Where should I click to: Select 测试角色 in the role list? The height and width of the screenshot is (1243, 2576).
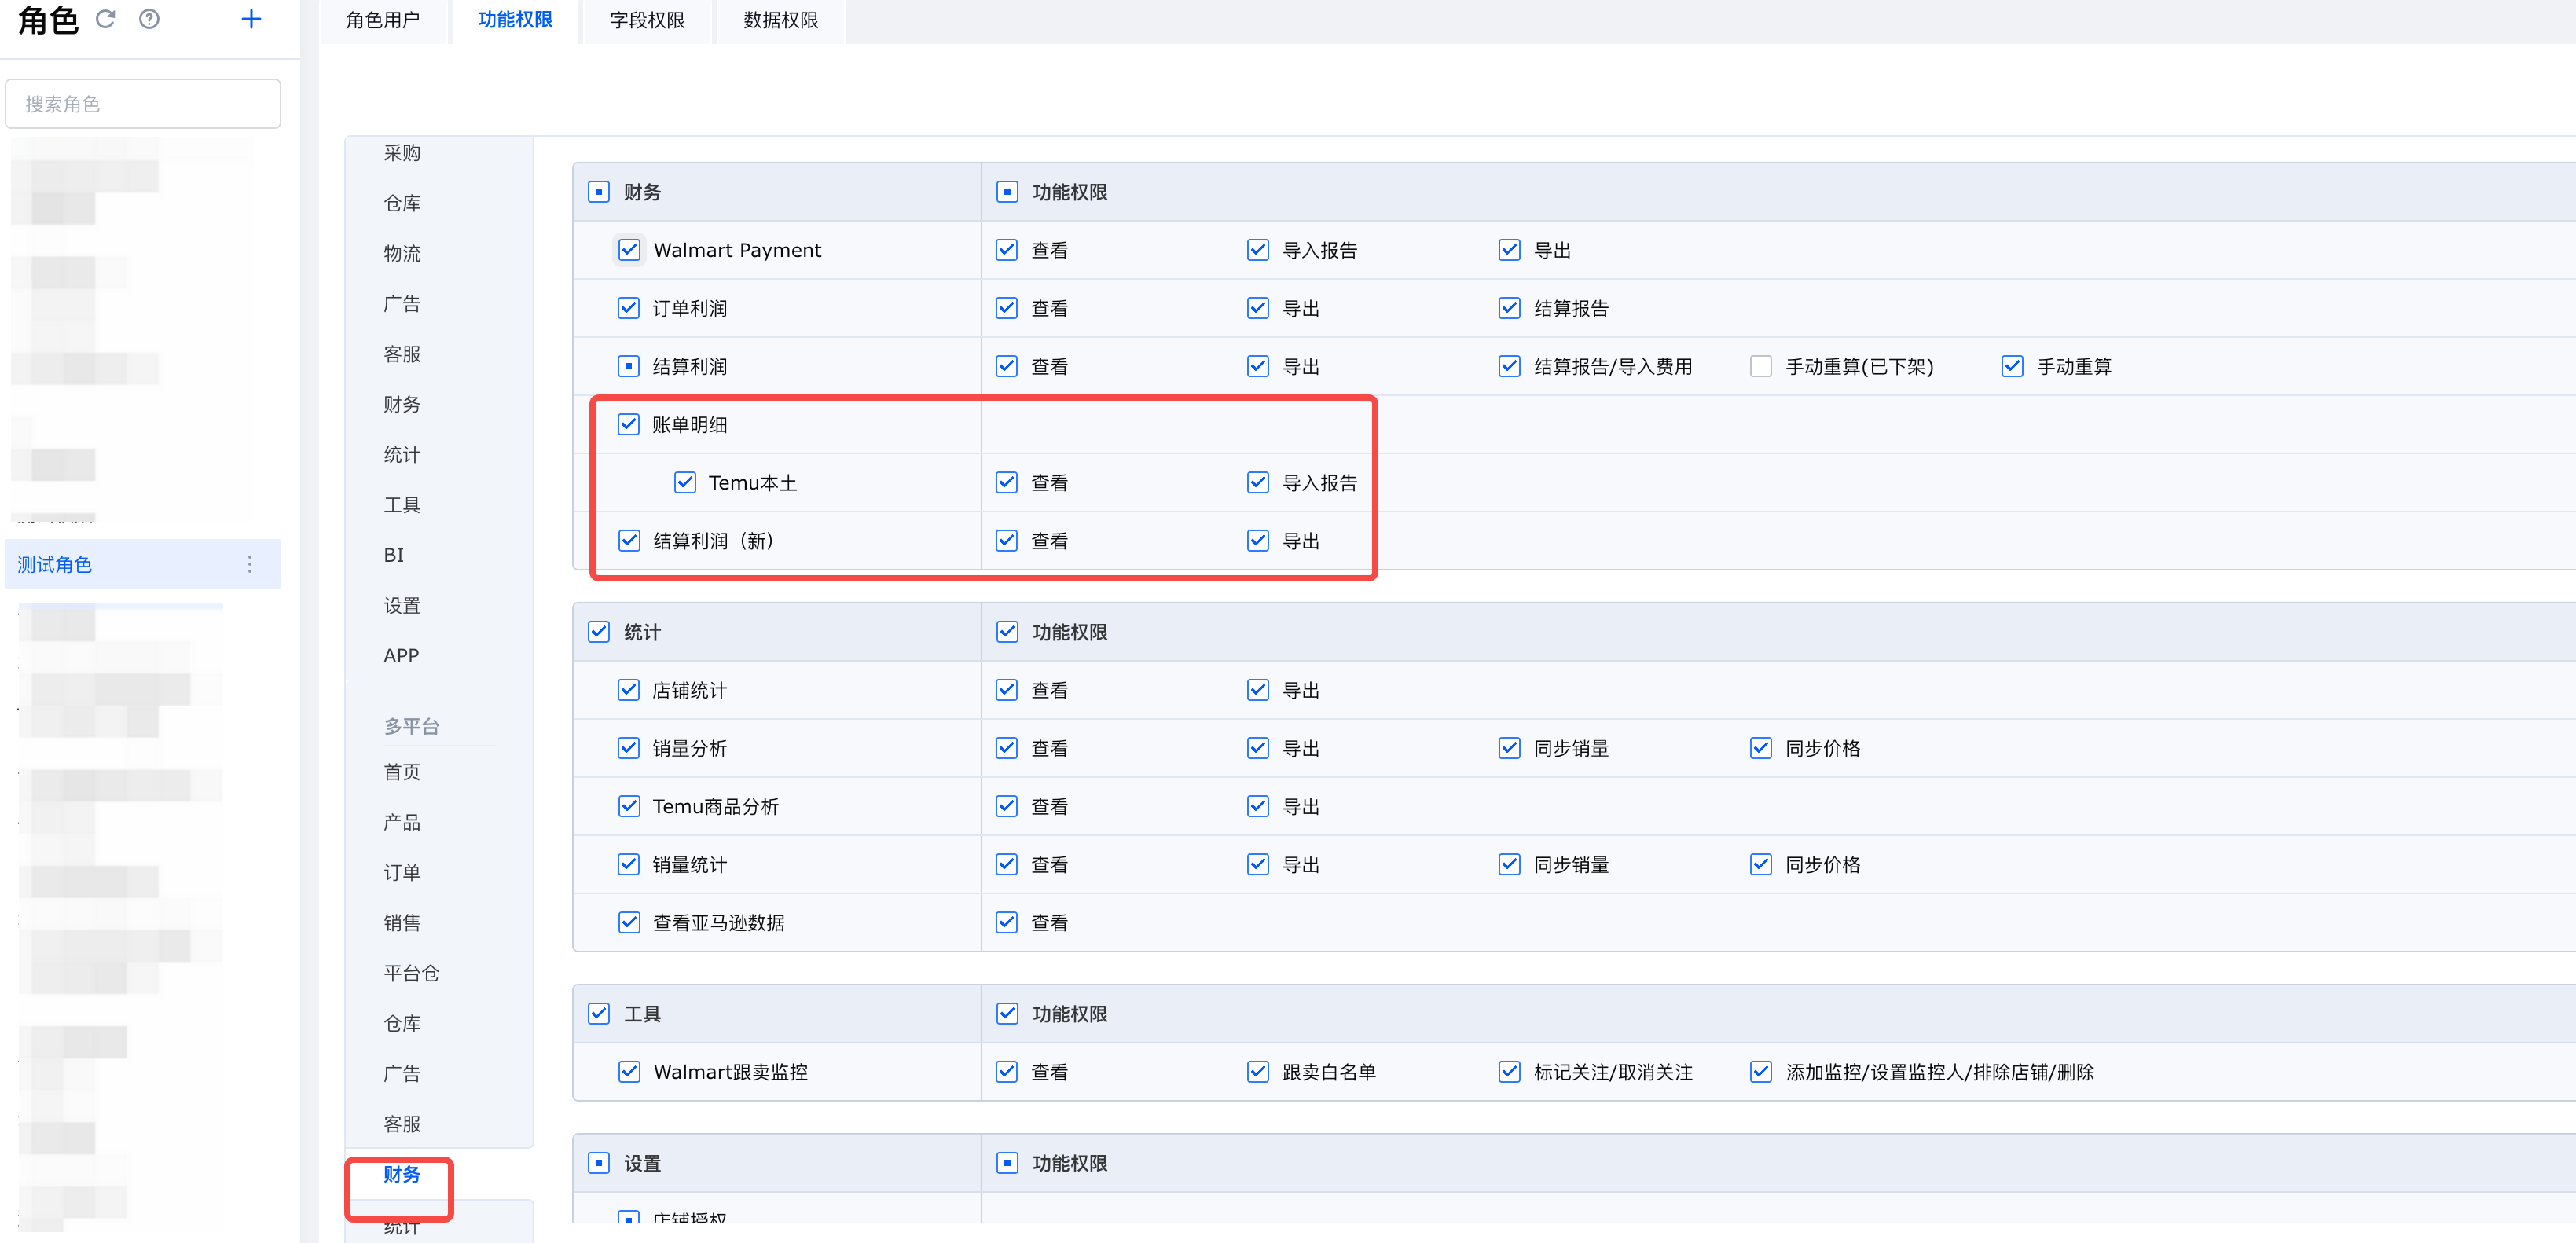tap(55, 564)
